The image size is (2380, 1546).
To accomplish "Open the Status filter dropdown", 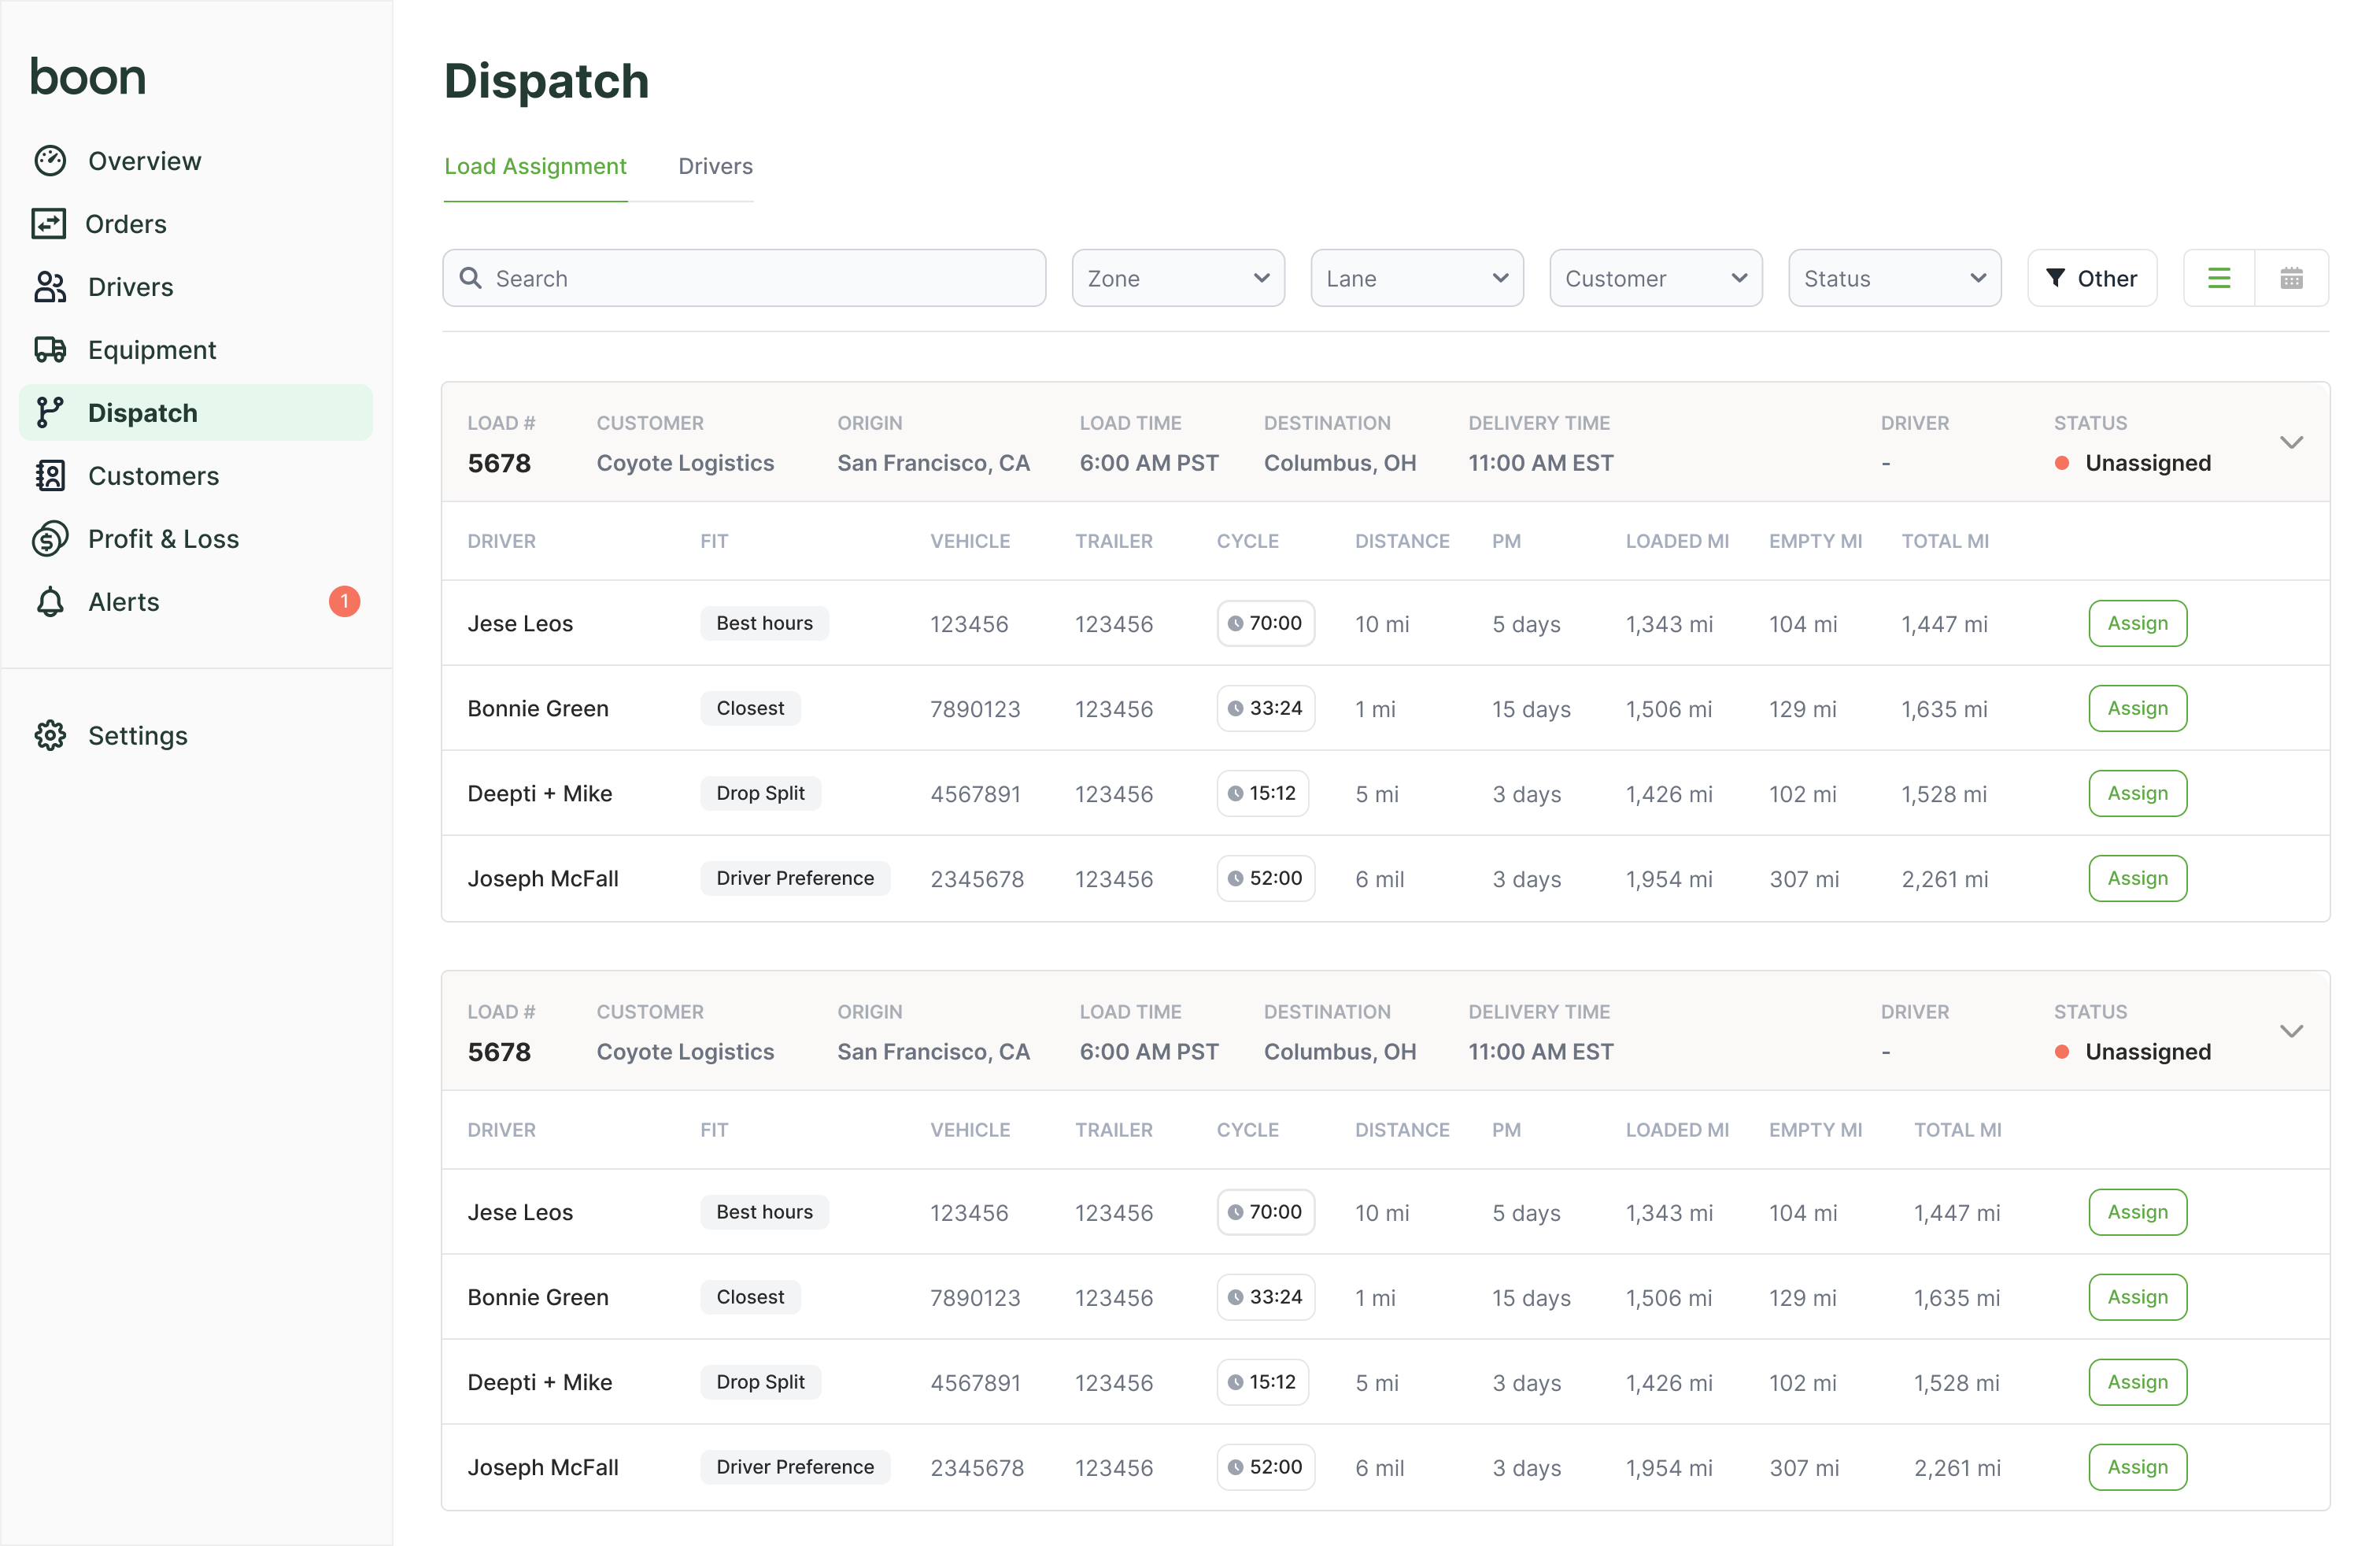I will (x=1894, y=279).
